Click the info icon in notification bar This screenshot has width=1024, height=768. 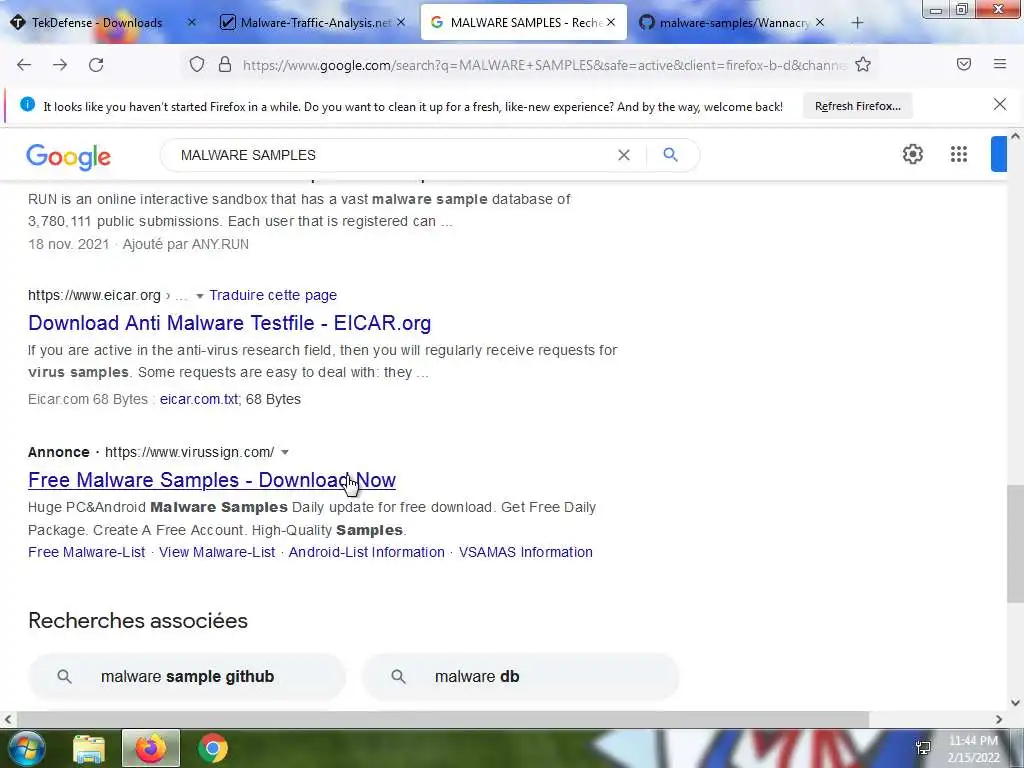[27, 104]
